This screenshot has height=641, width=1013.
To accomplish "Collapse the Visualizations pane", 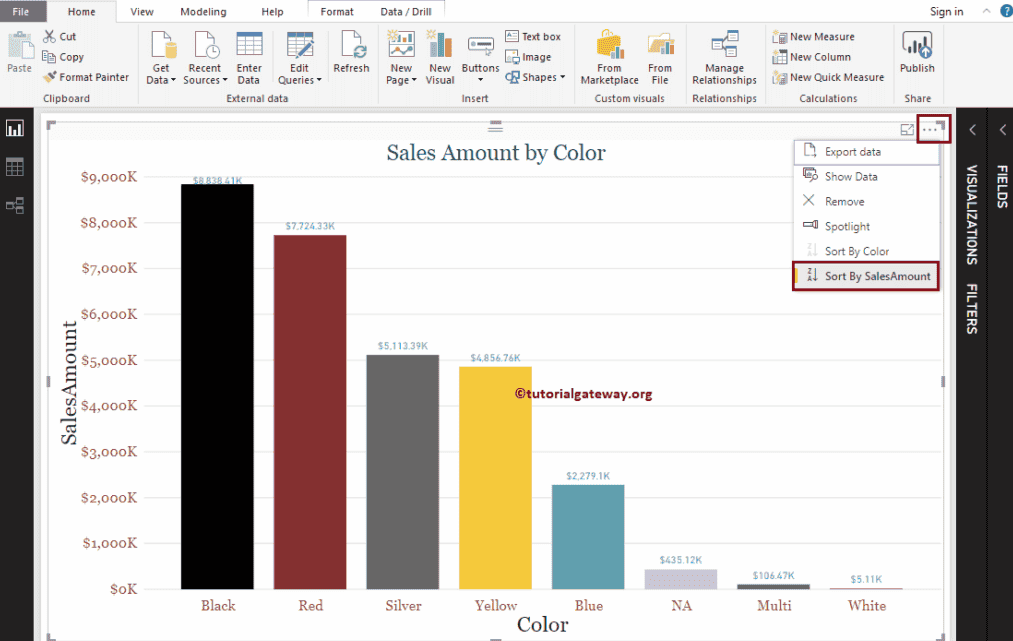I will click(971, 129).
